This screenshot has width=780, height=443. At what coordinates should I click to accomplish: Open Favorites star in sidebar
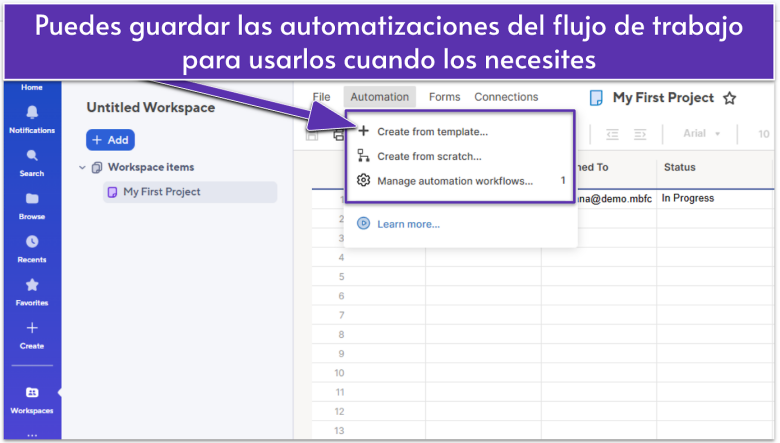coord(32,285)
